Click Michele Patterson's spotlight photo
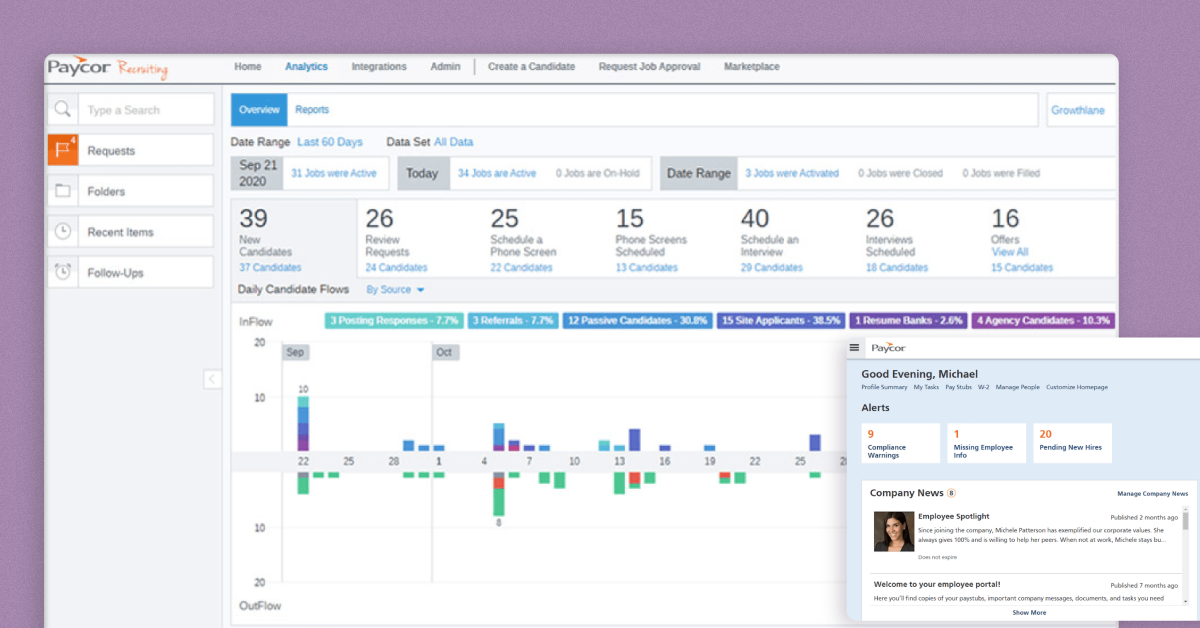The image size is (1200, 628). click(894, 531)
